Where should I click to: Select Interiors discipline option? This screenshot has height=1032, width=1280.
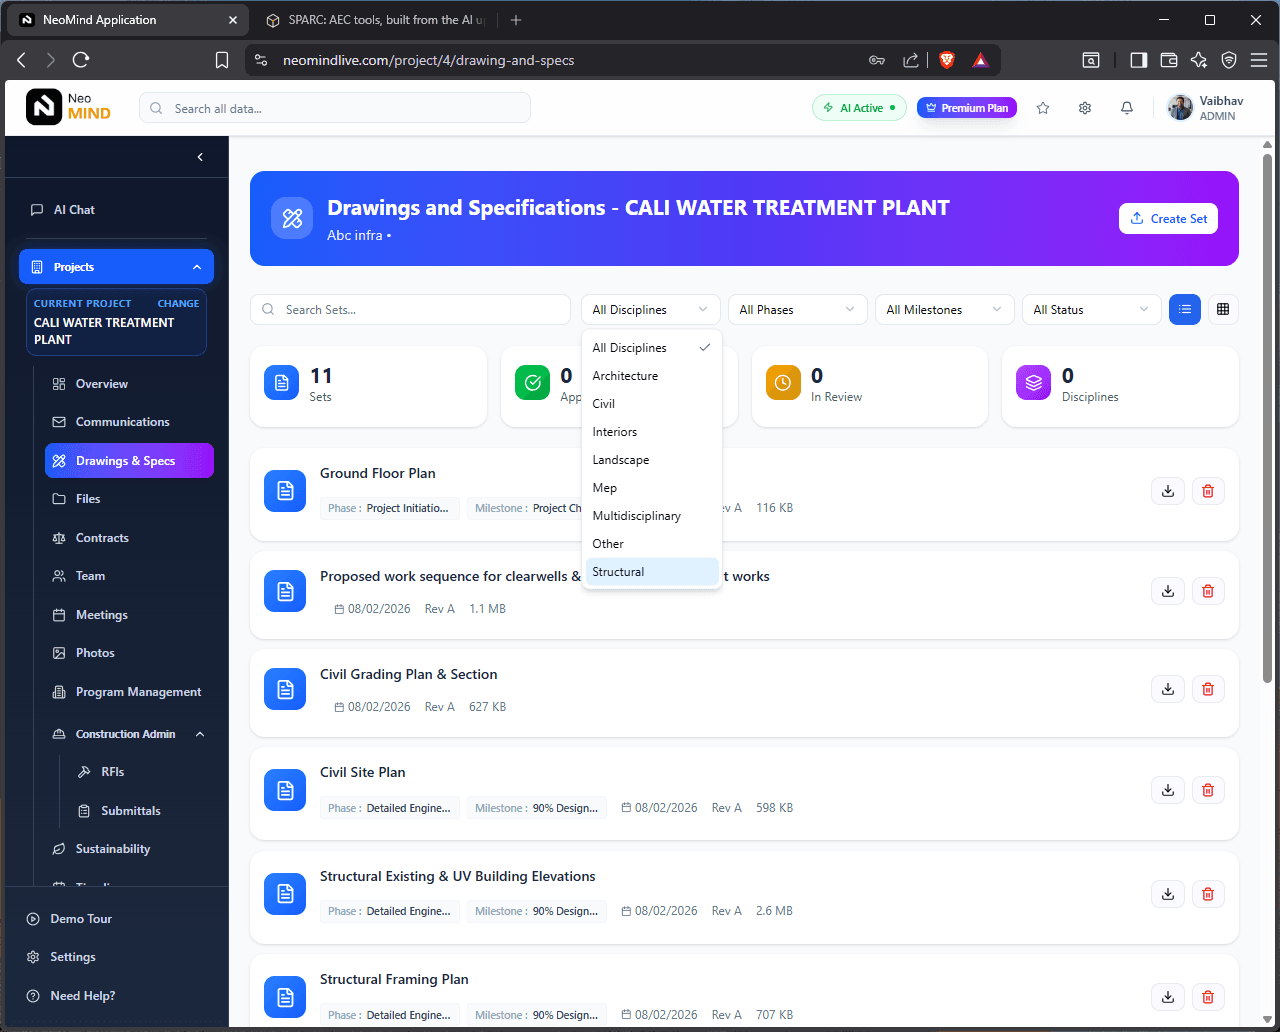(x=652, y=432)
